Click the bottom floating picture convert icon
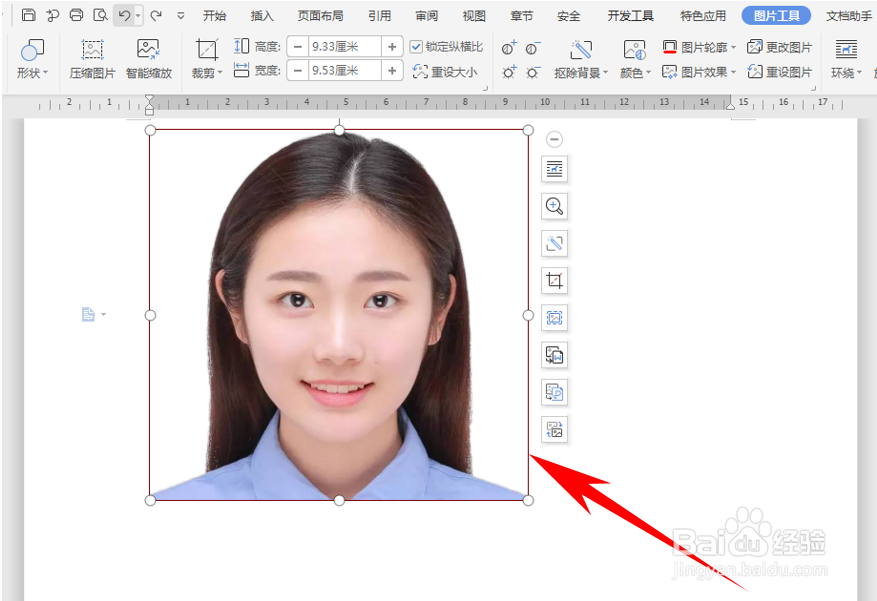The width and height of the screenshot is (877, 601). (x=554, y=429)
